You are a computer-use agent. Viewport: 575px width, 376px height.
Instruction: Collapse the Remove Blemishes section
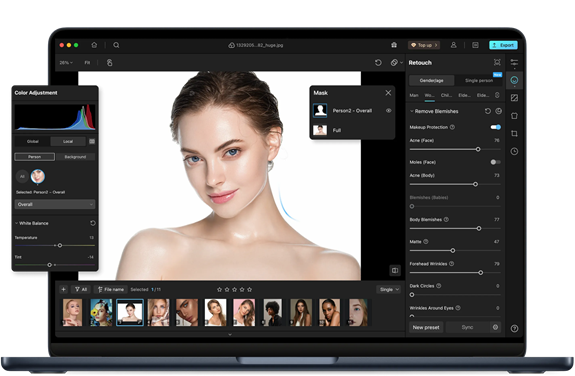tap(411, 111)
